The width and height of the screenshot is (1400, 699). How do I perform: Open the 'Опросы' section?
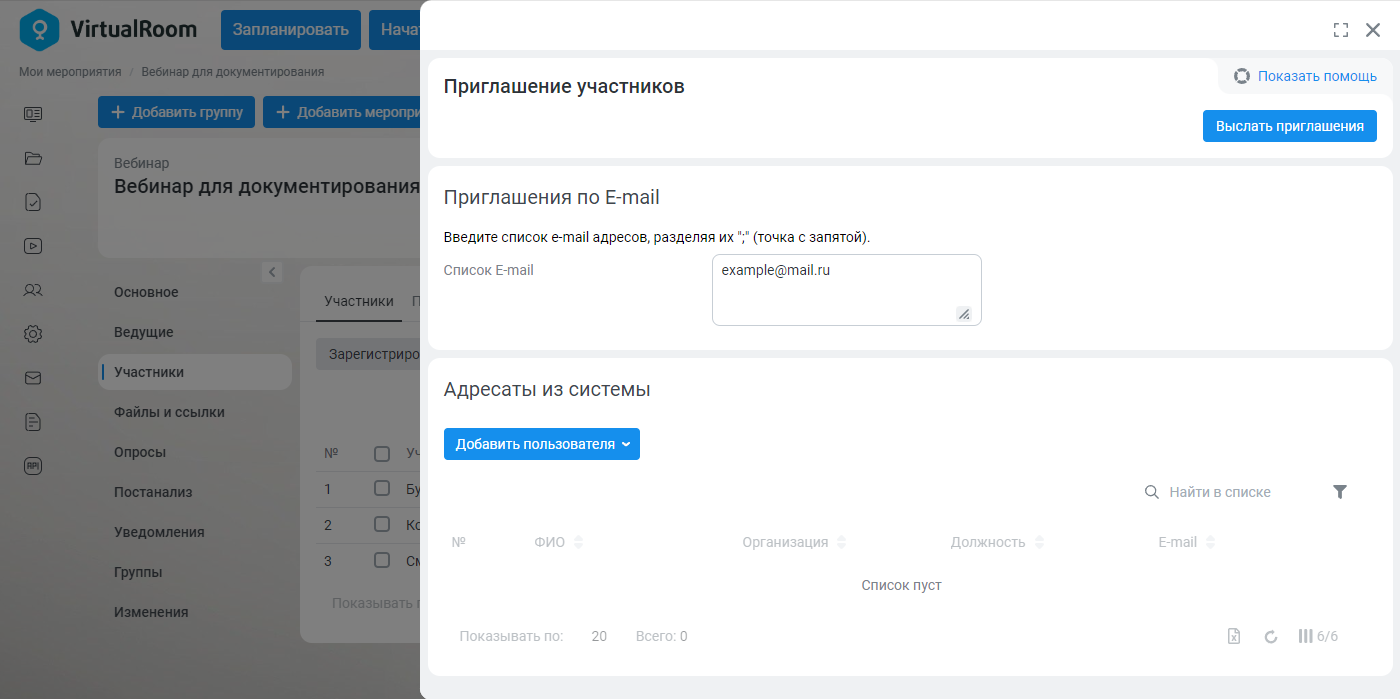(x=140, y=452)
